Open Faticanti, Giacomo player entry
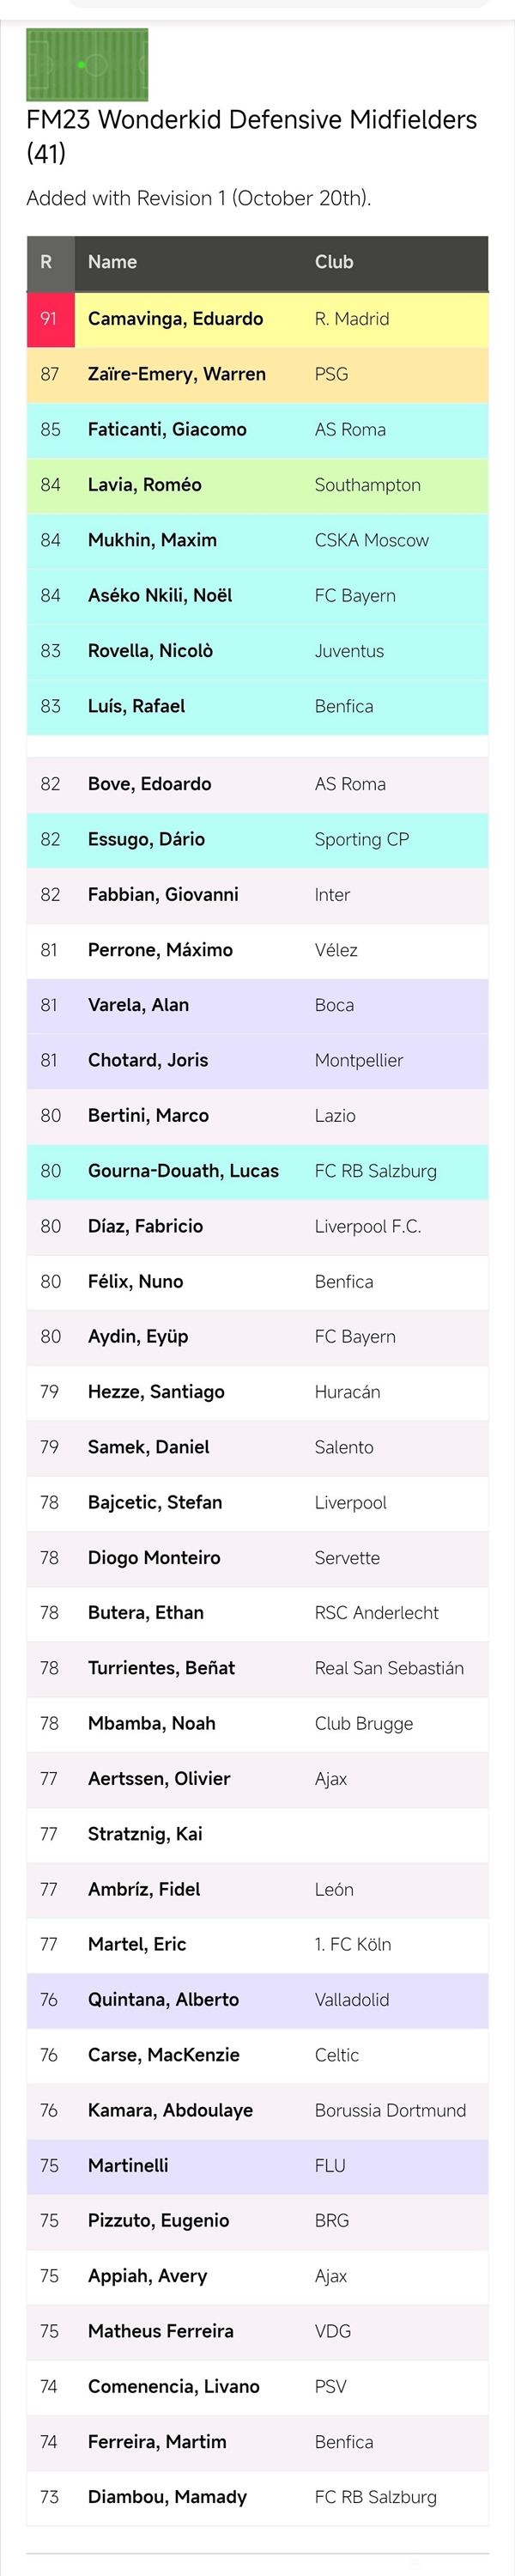 point(167,430)
